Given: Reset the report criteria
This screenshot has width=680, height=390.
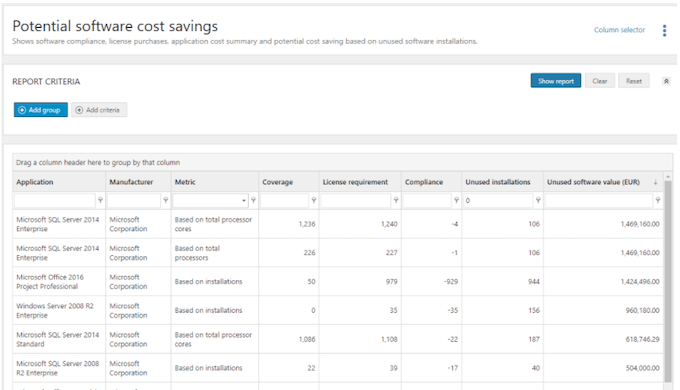Looking at the screenshot, I should pyautogui.click(x=634, y=81).
